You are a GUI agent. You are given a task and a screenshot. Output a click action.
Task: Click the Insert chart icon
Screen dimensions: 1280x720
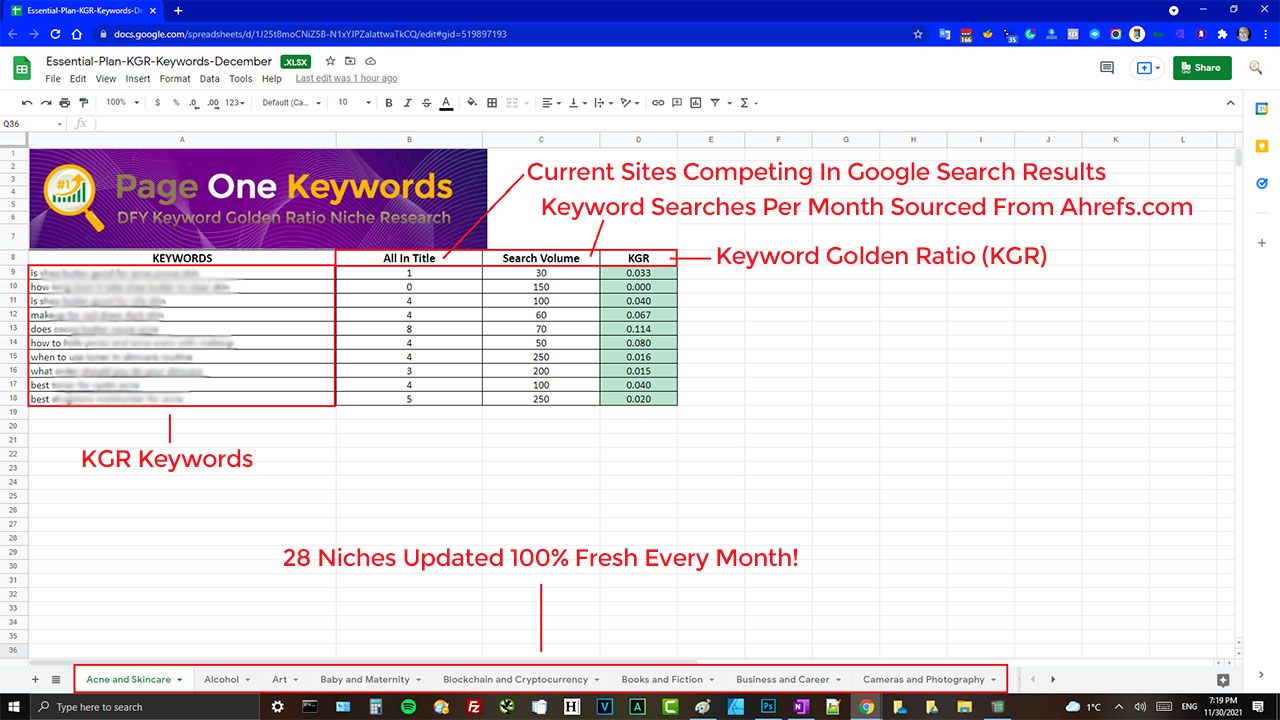tap(696, 103)
